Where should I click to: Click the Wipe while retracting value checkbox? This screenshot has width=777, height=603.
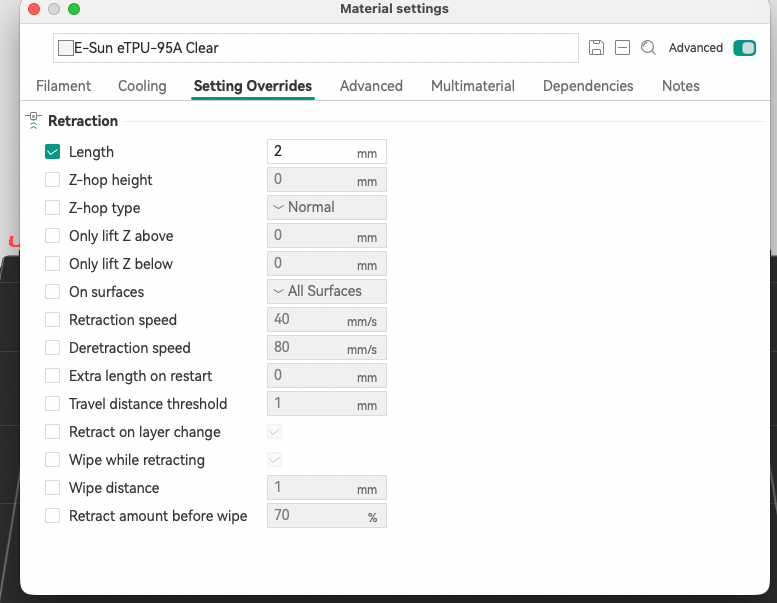275,459
